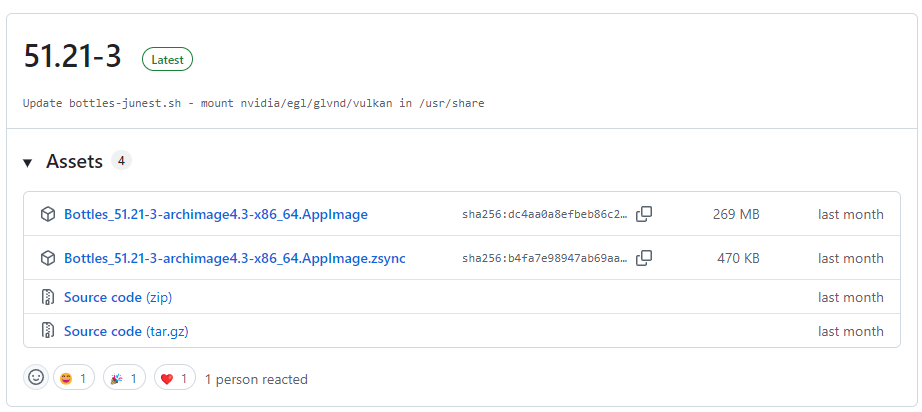The height and width of the screenshot is (412, 922).
Task: Click last month date on zsync row
Action: click(x=850, y=259)
